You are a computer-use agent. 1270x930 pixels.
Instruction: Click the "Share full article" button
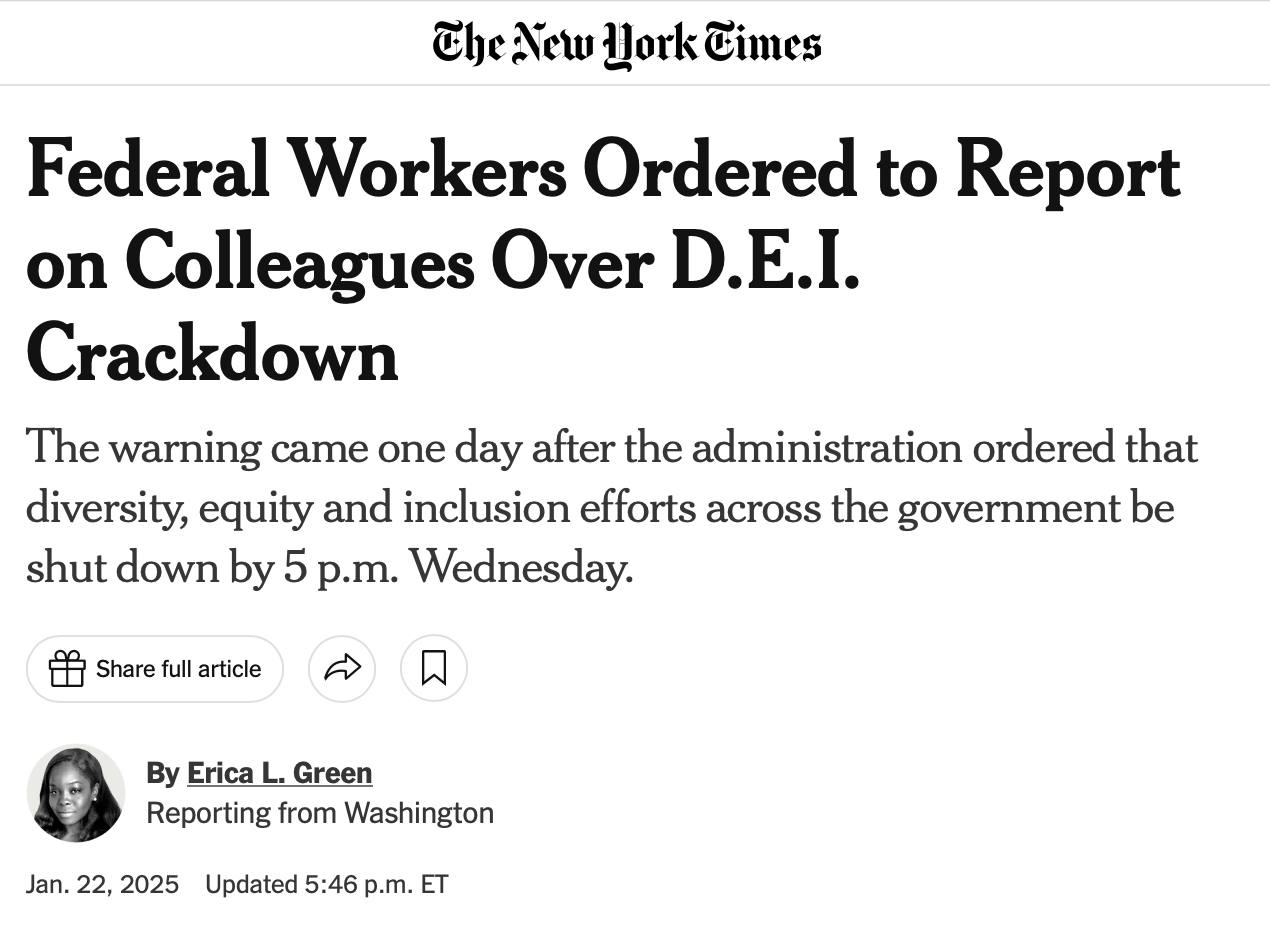[155, 669]
